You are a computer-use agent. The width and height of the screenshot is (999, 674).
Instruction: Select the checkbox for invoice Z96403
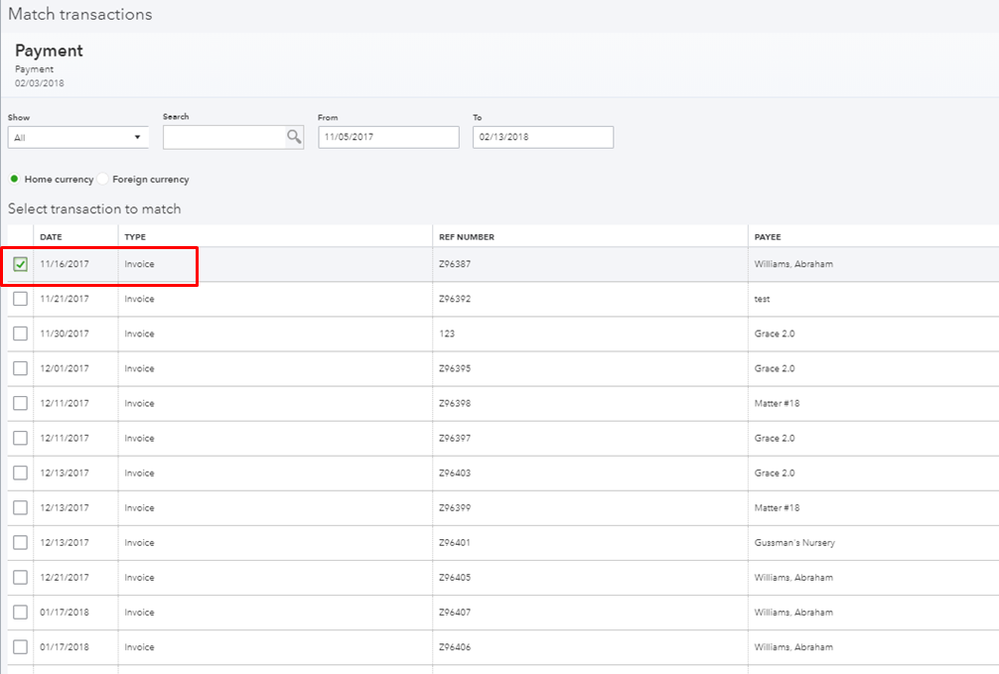coord(20,473)
